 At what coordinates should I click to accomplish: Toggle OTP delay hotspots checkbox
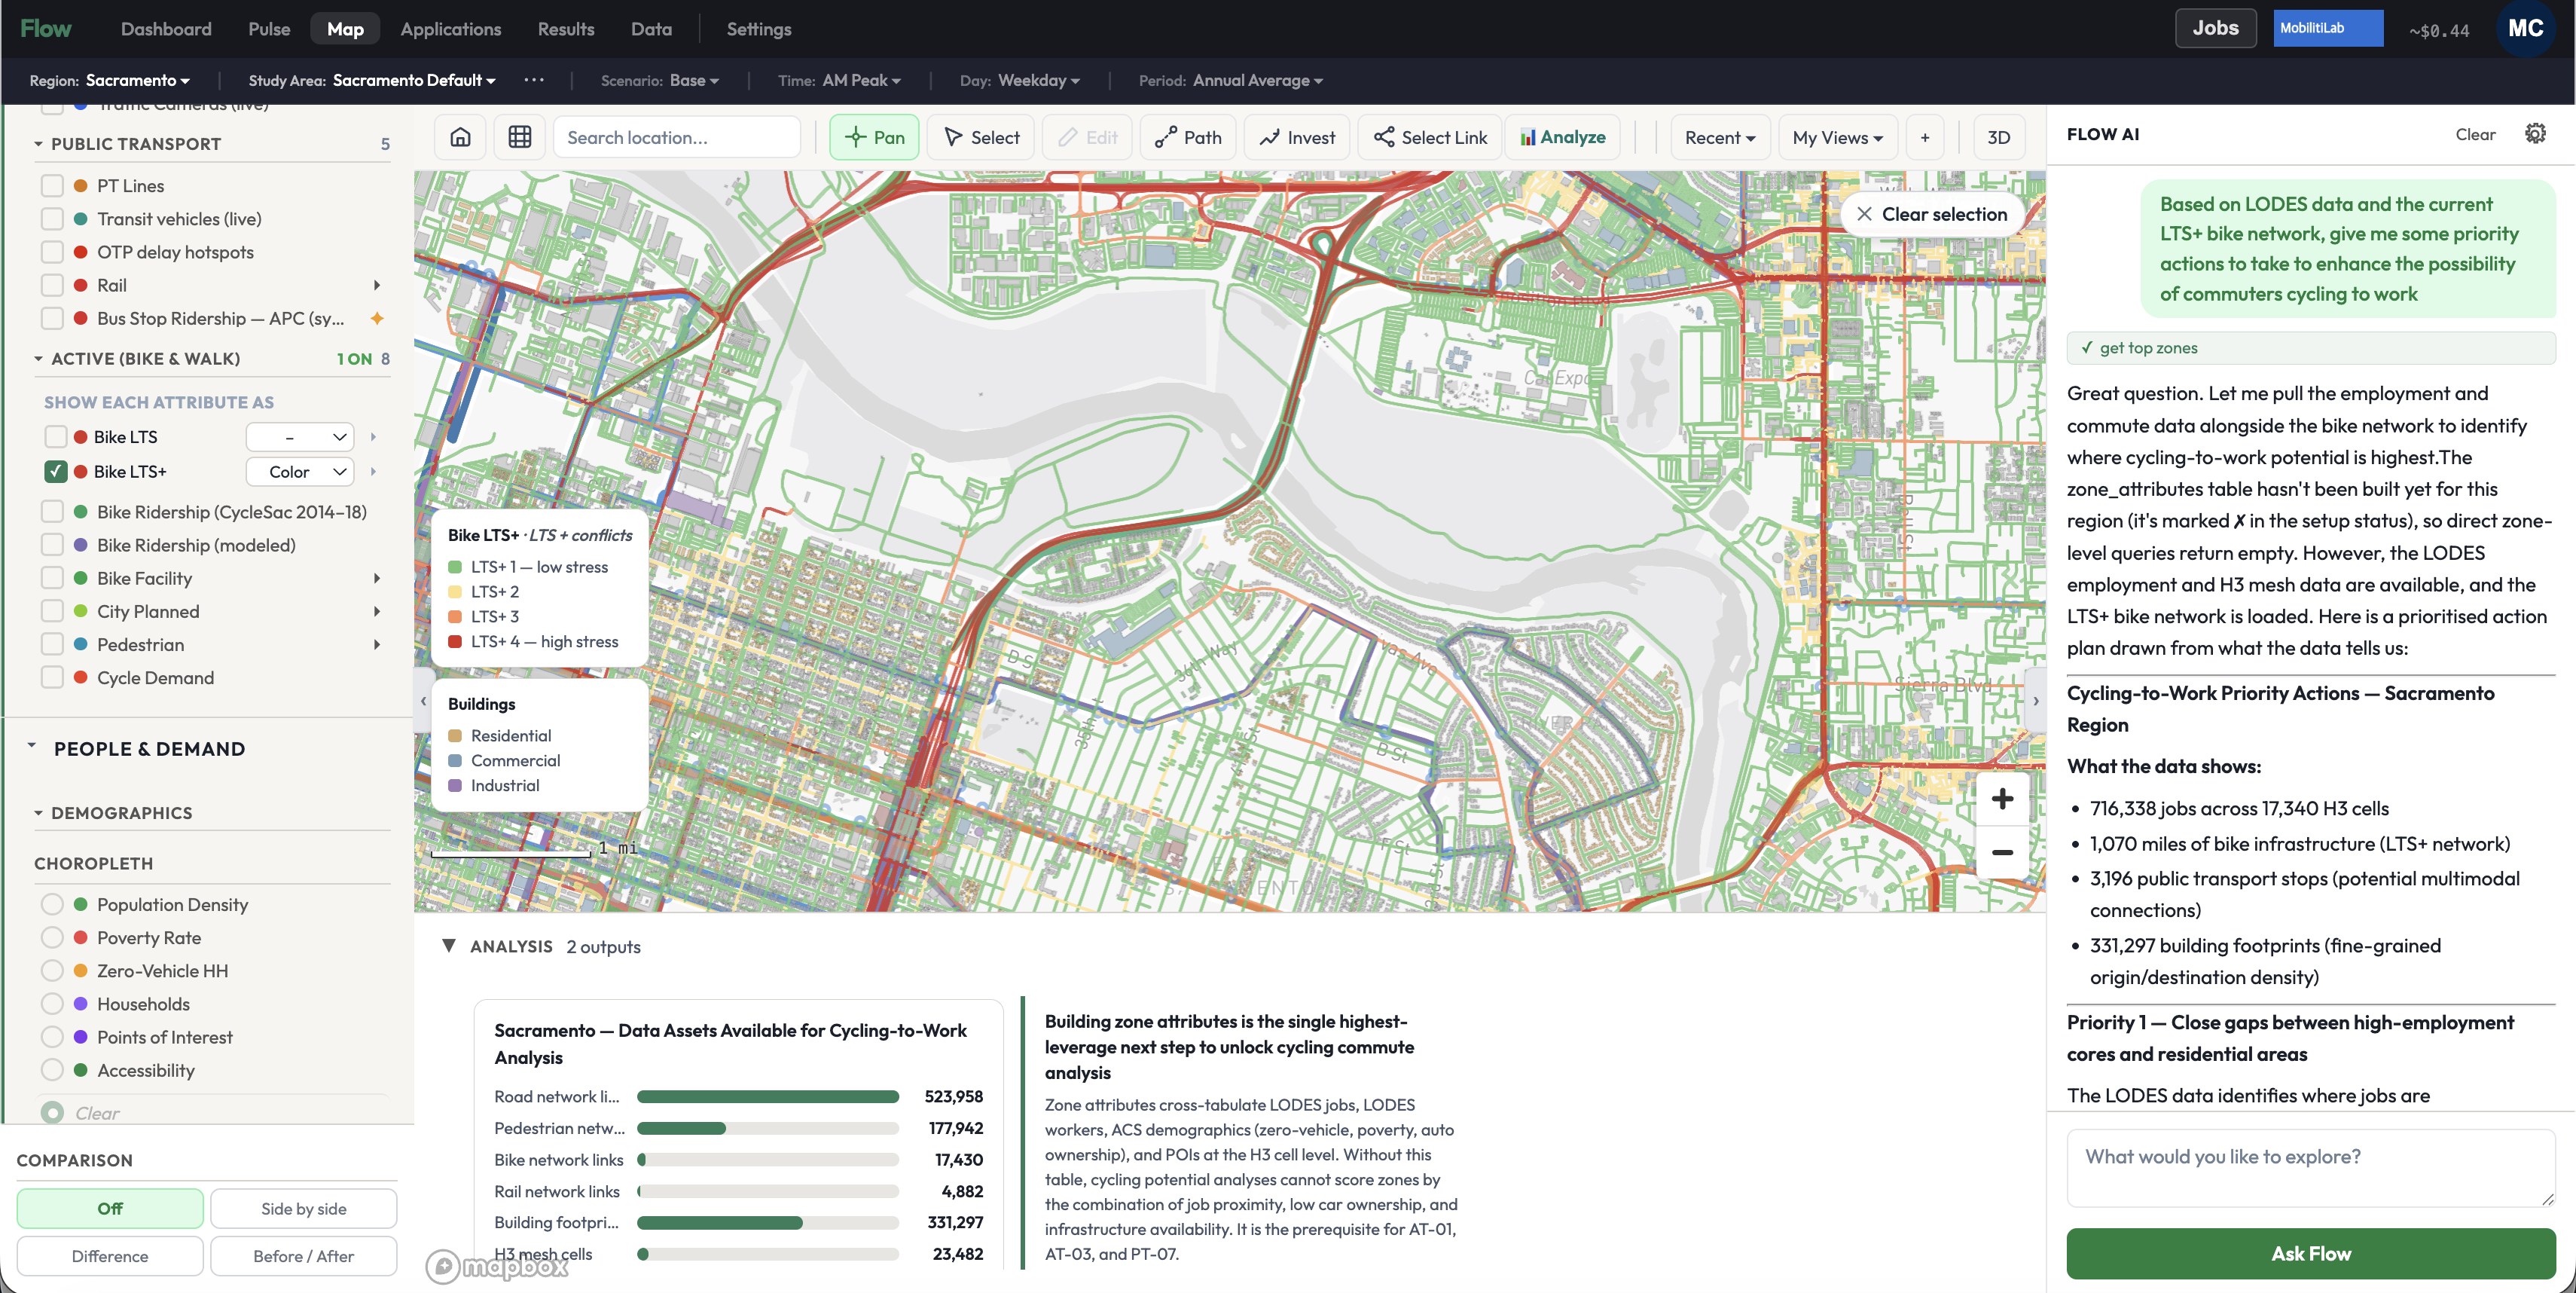point(52,251)
